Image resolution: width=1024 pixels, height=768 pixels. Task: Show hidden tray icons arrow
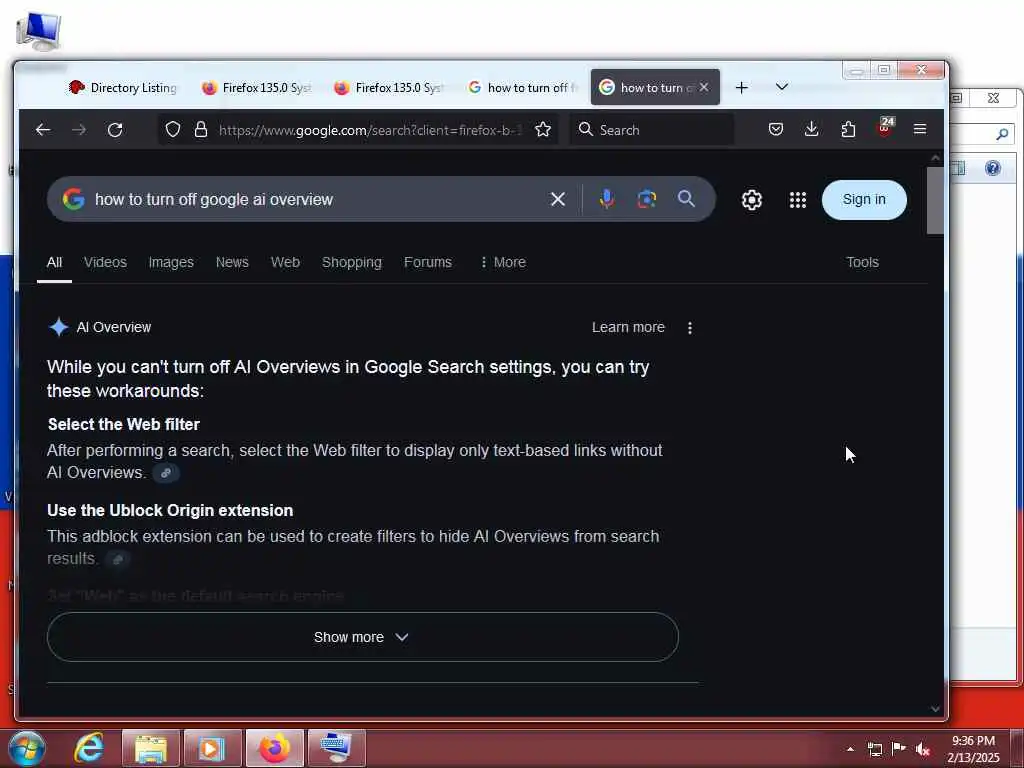[850, 749]
